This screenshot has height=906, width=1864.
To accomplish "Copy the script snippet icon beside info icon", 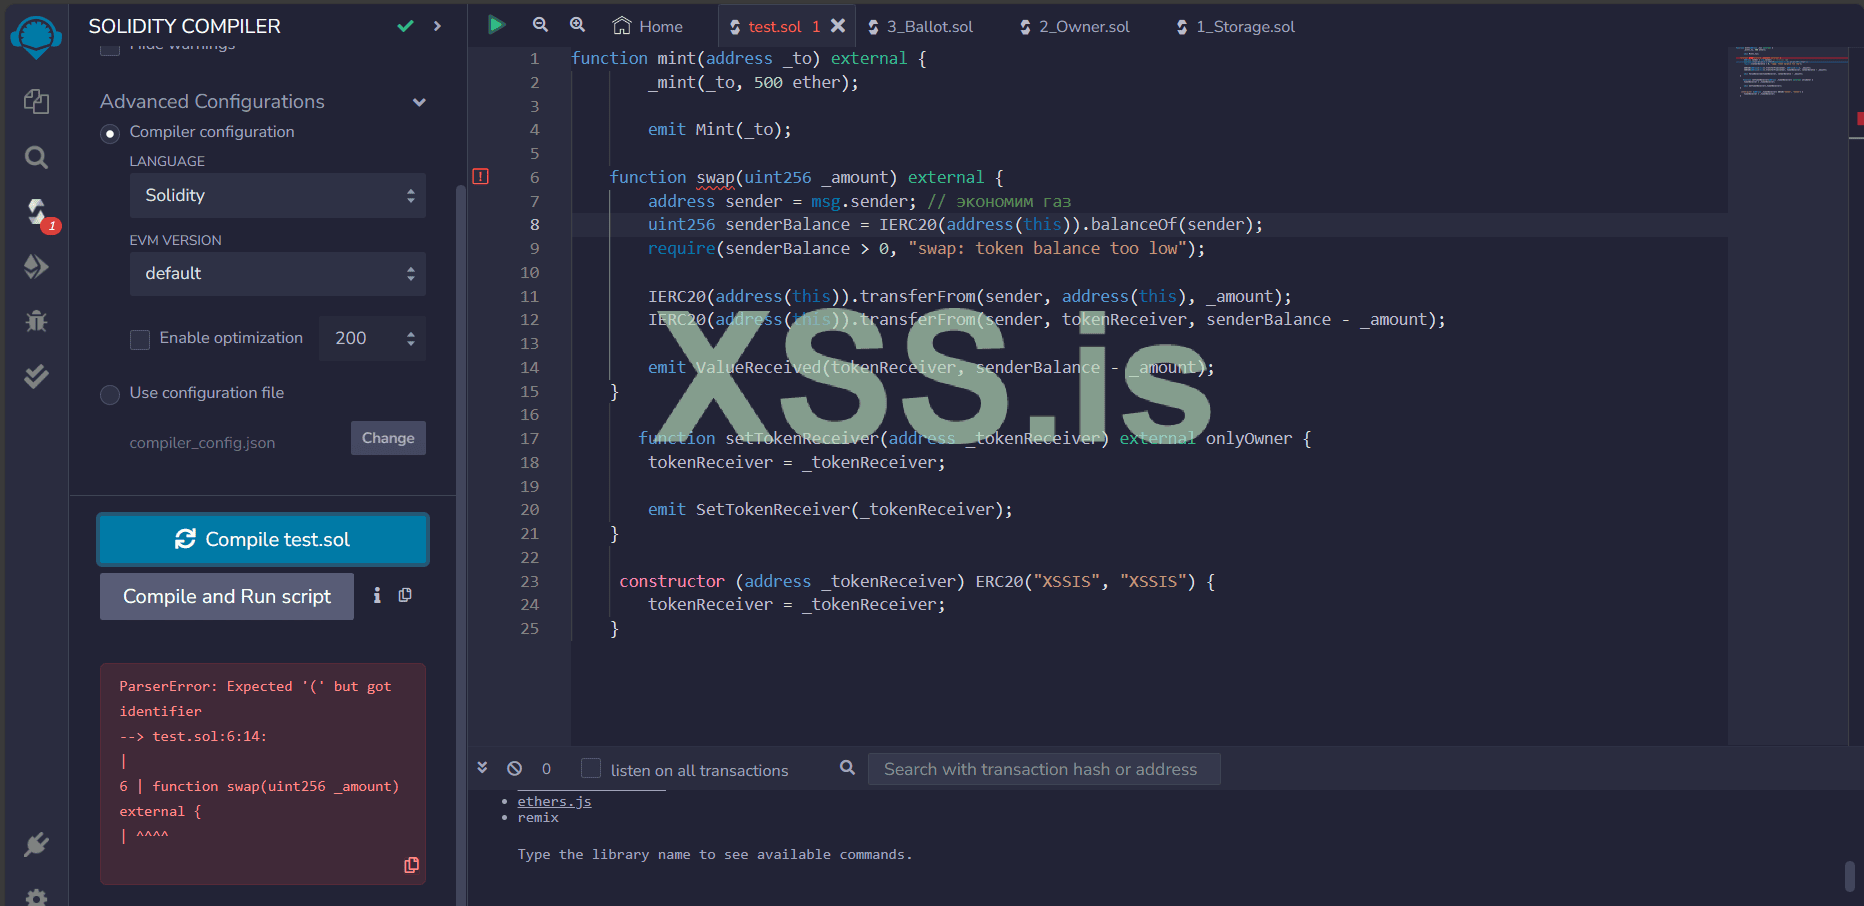I will [x=405, y=595].
